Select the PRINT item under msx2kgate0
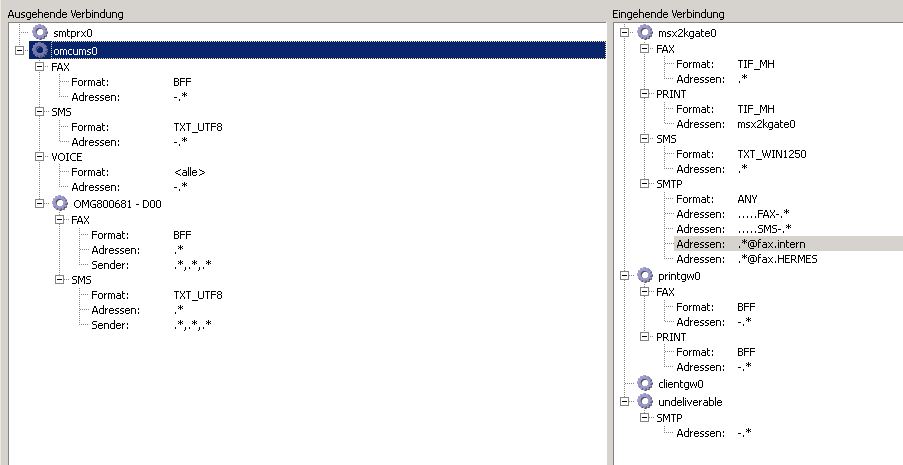 click(x=671, y=94)
